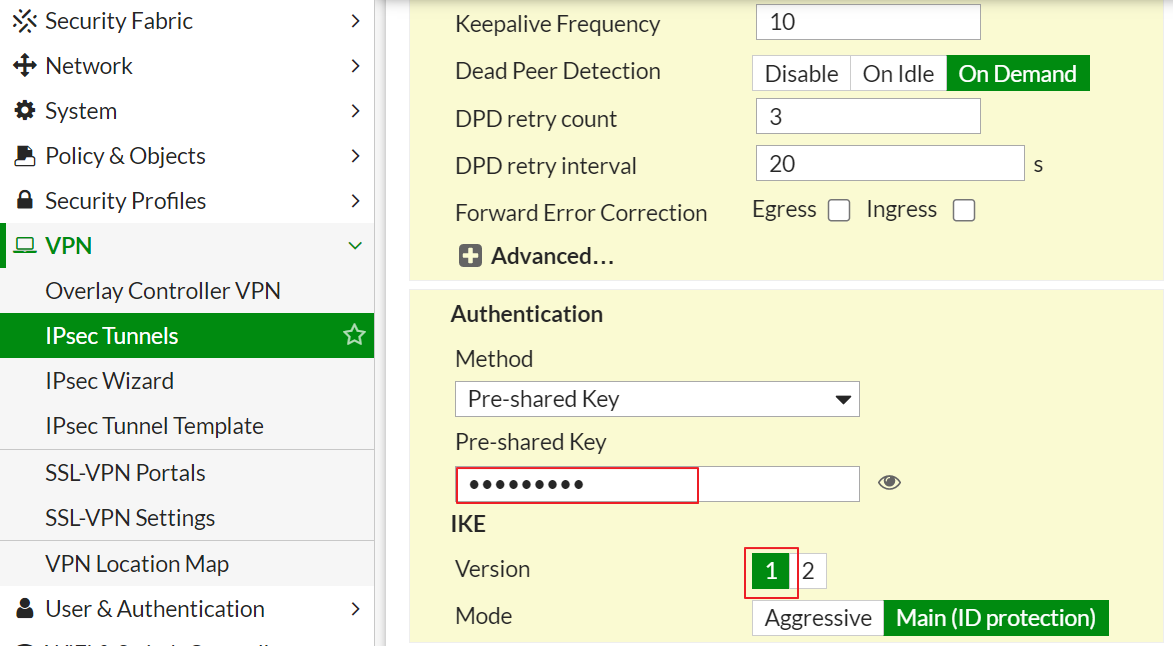Click the System gear icon
The image size is (1173, 646).
[x=24, y=111]
